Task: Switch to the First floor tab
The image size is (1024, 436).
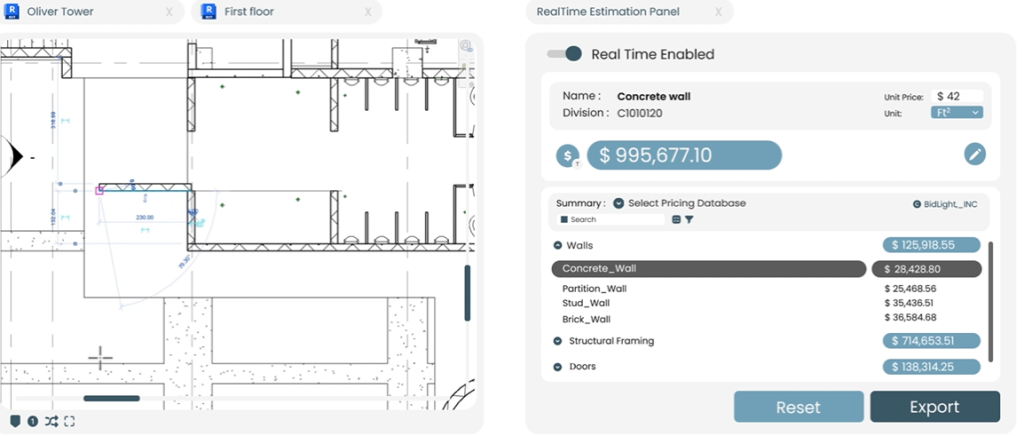Action: tap(286, 12)
